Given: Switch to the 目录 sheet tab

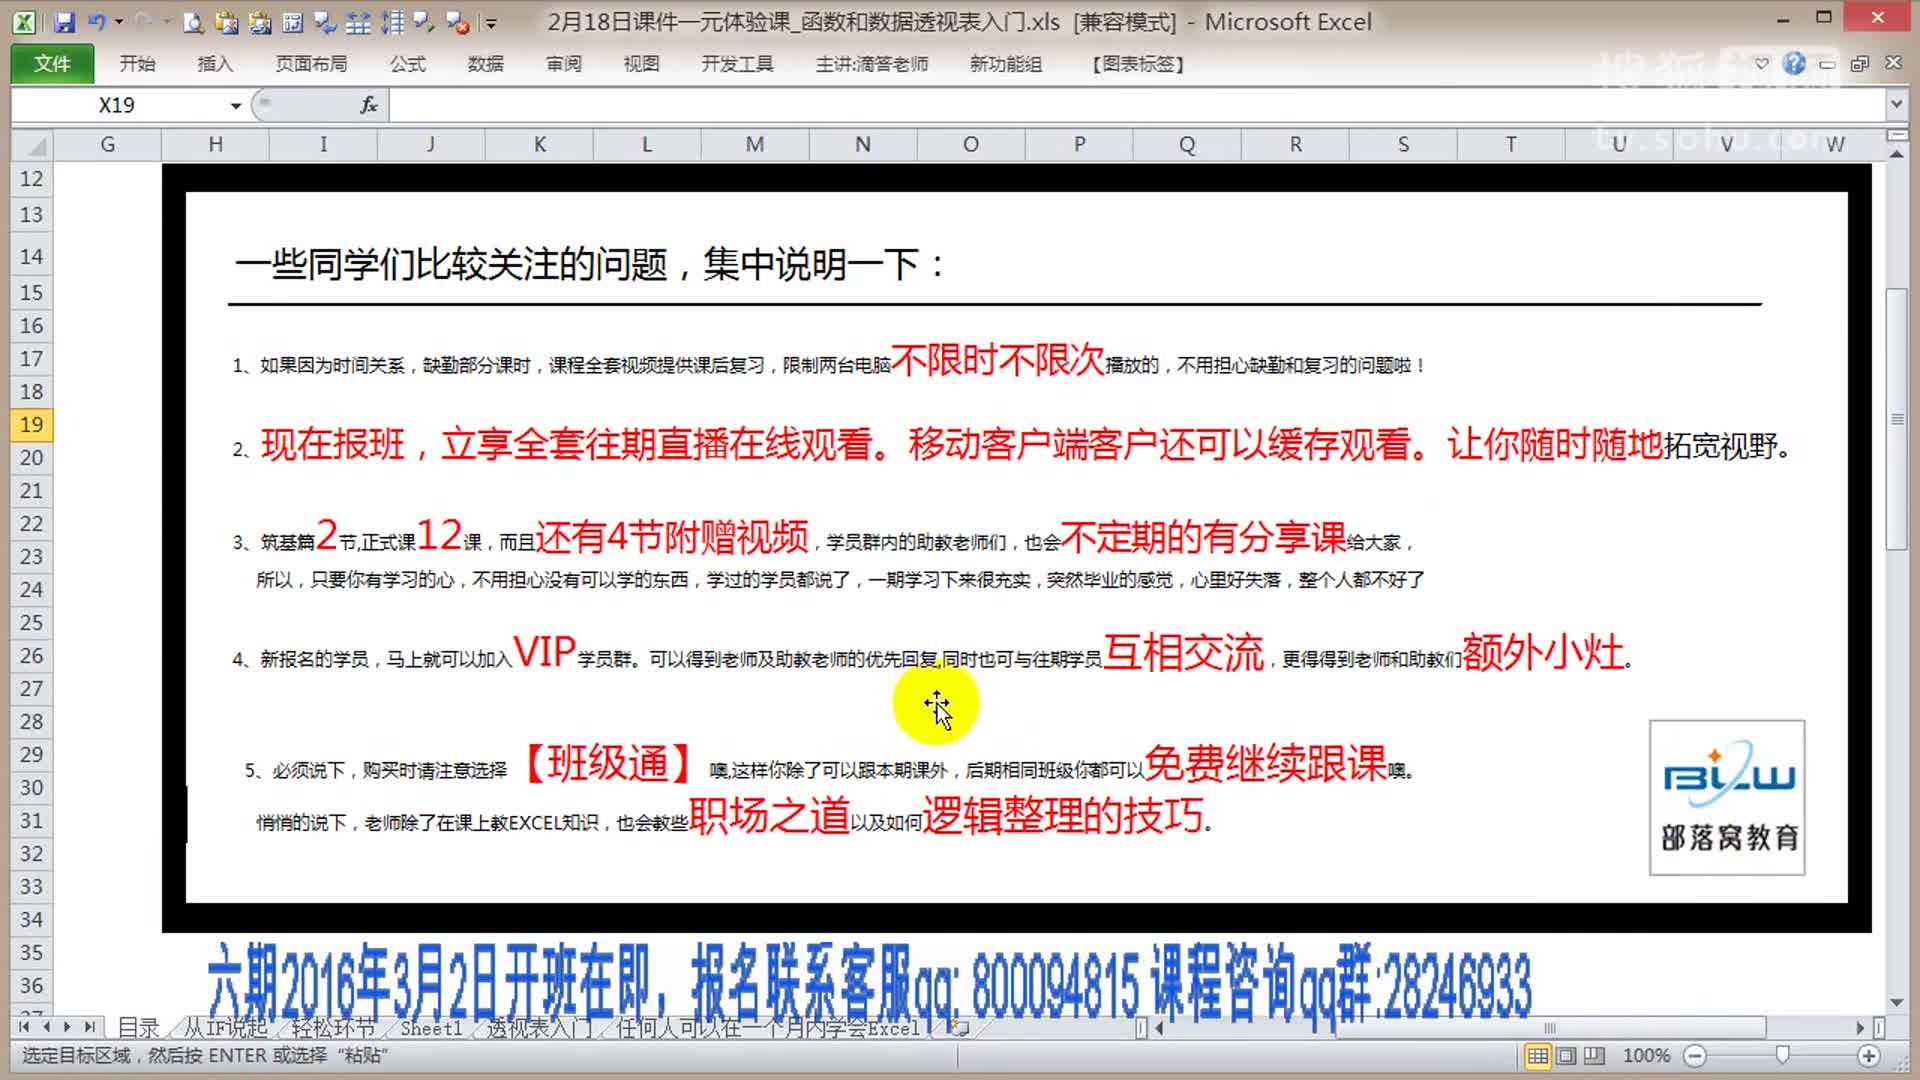Looking at the screenshot, I should tap(138, 1028).
